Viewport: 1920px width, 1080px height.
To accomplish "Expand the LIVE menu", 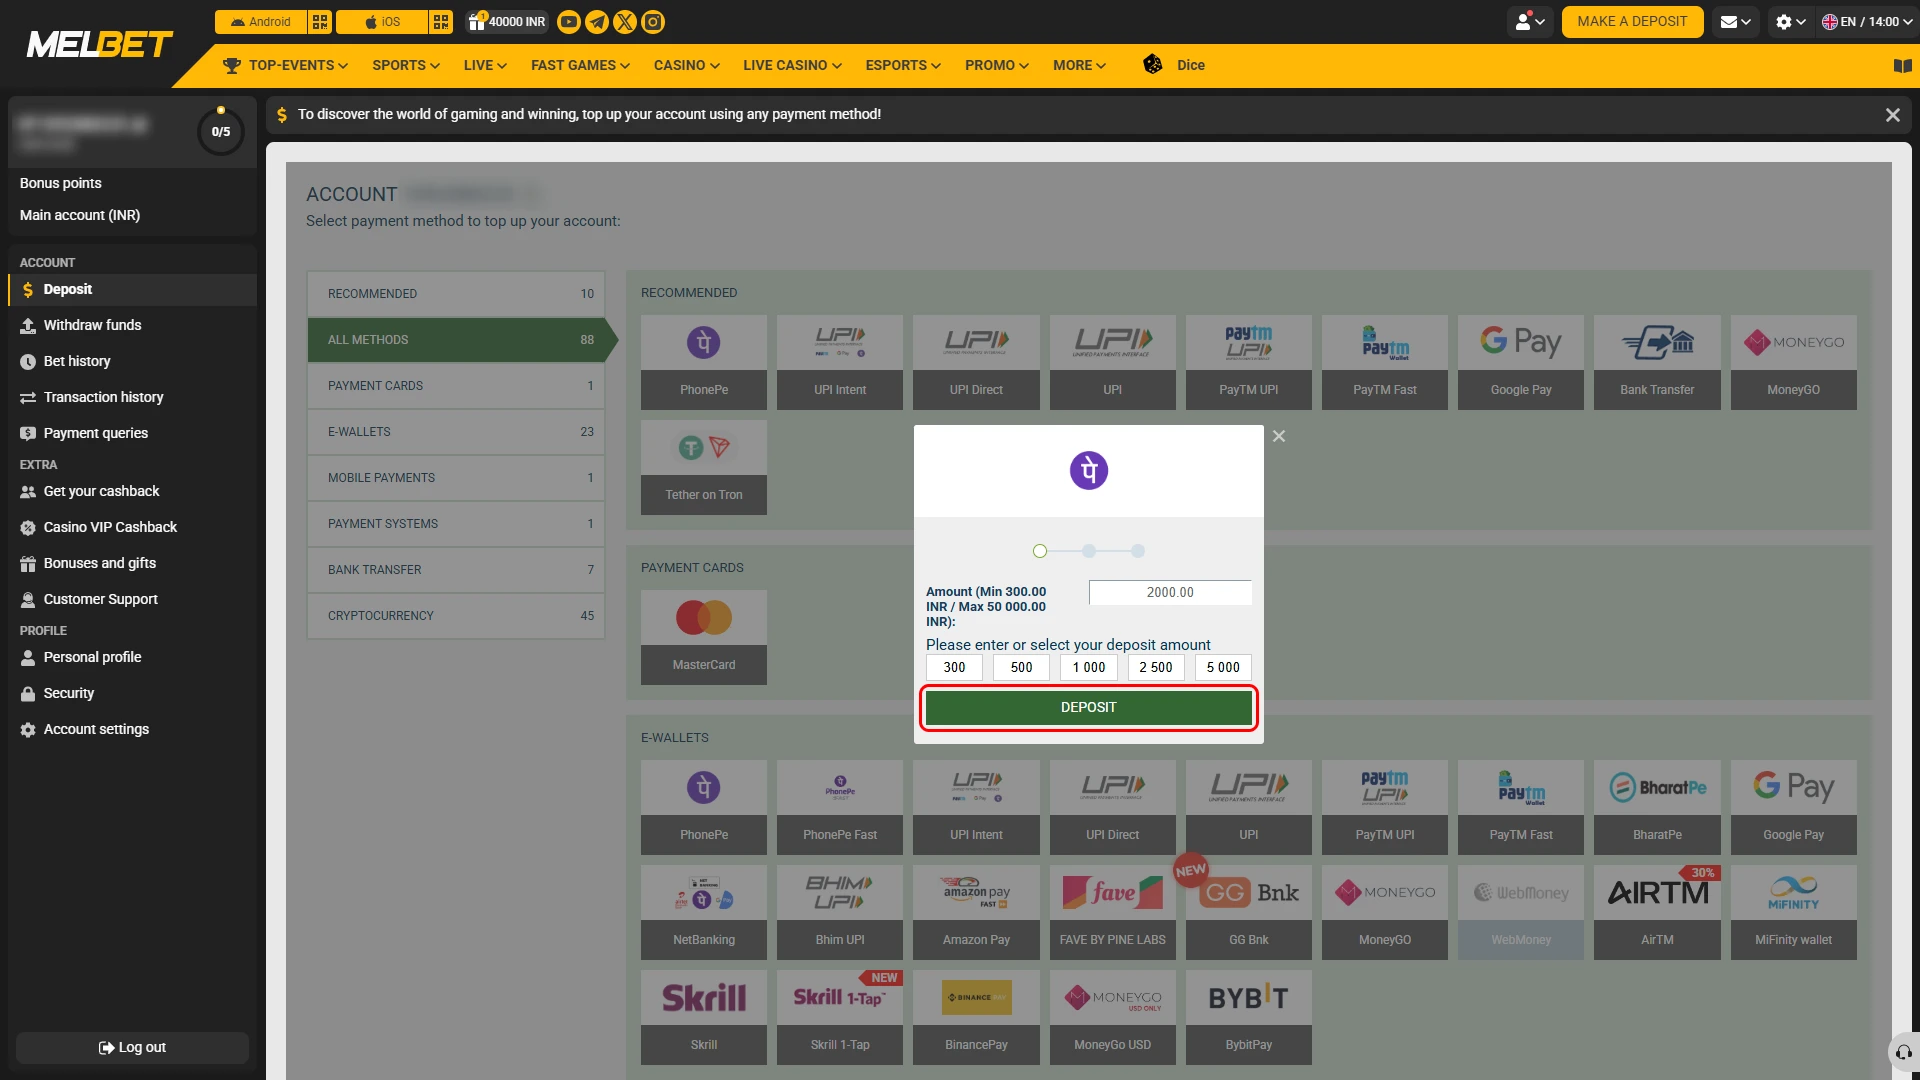I will coord(485,65).
